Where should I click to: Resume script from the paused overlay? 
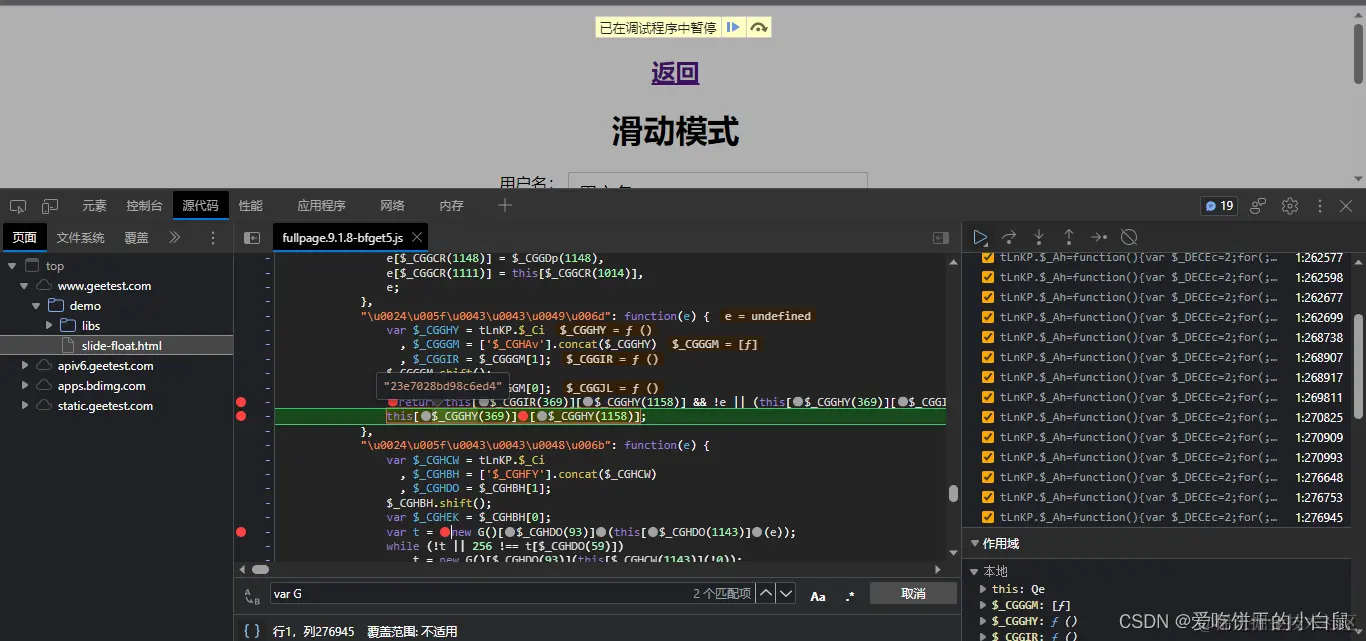tap(733, 28)
